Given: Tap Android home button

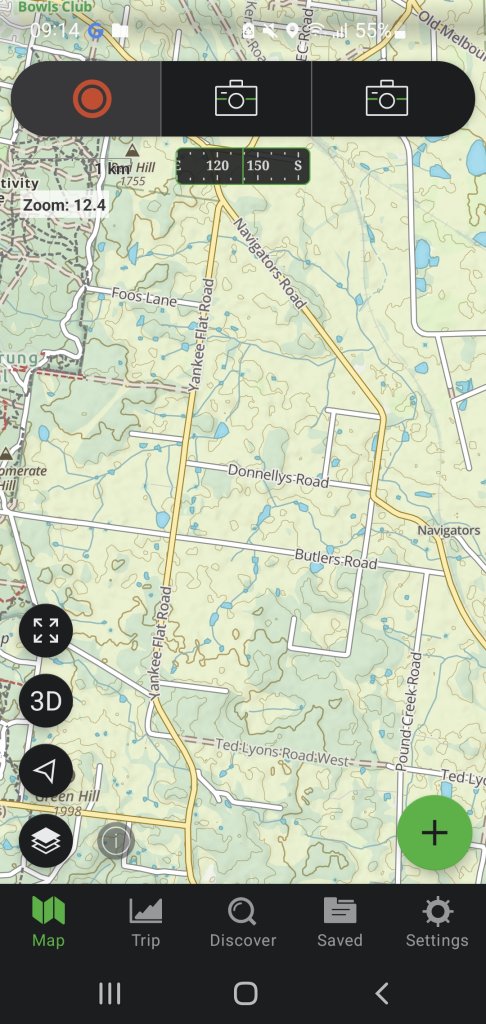Looking at the screenshot, I should [x=246, y=993].
